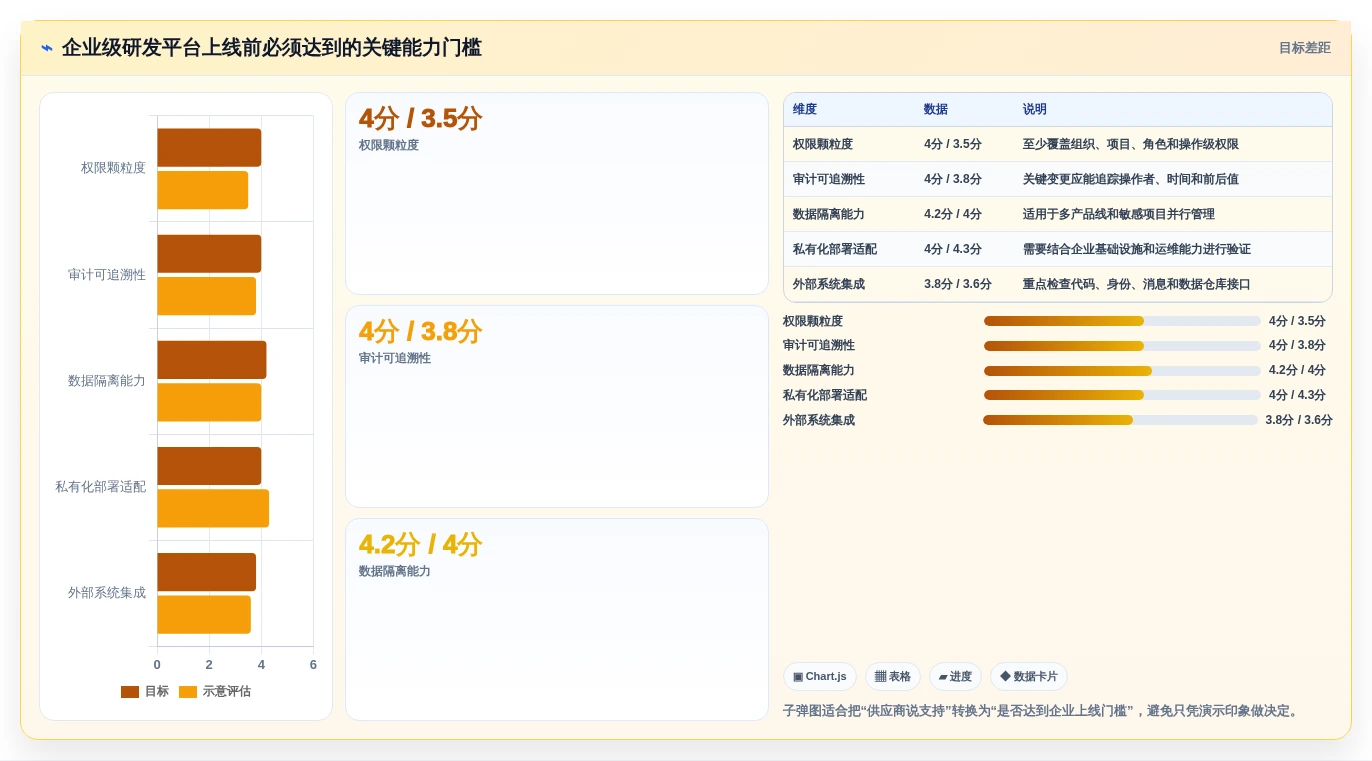This screenshot has height=761, width=1372.
Task: Click the 私有化部署适配 progress bar
Action: 1122,395
